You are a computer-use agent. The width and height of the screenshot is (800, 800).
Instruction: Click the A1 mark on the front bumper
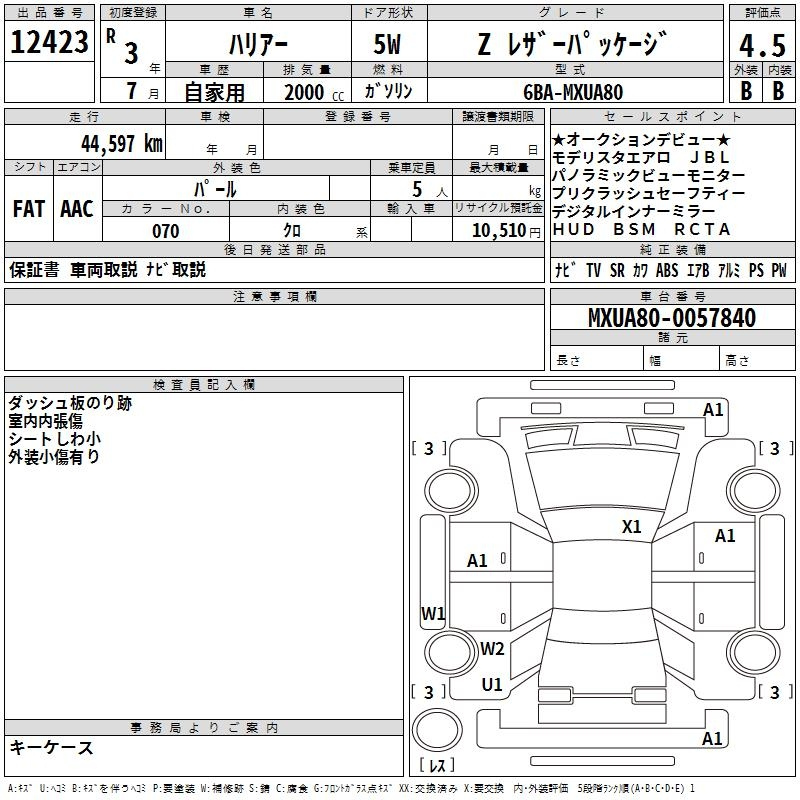(713, 410)
